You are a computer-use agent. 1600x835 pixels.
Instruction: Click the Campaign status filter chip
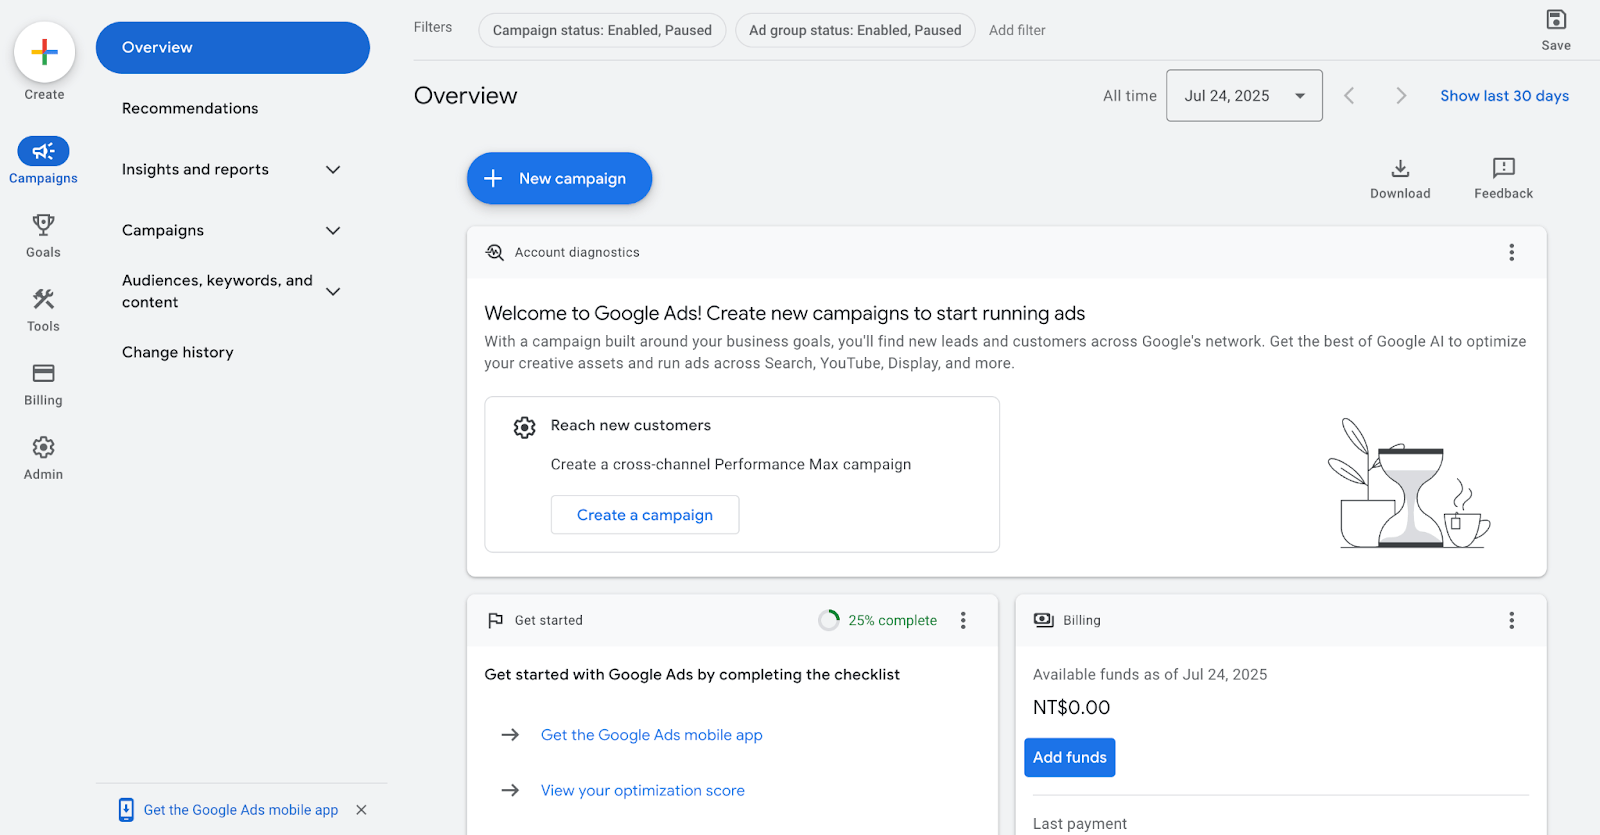point(602,30)
